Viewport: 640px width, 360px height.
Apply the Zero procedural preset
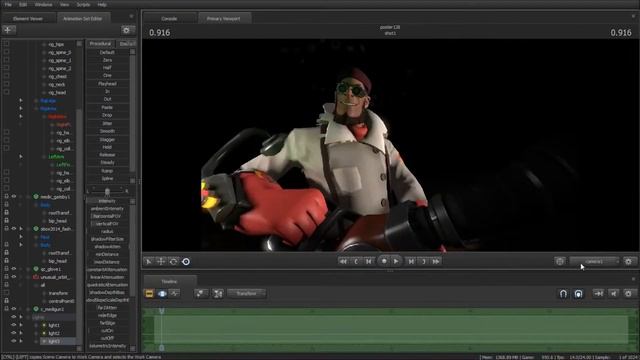point(107,60)
